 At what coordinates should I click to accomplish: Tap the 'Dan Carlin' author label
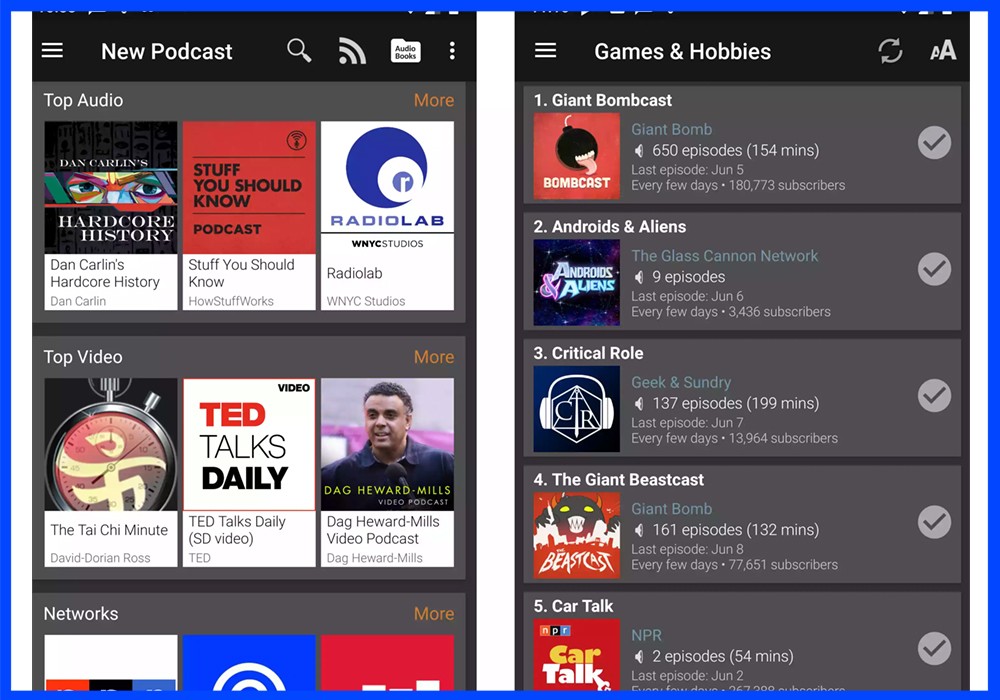click(78, 301)
